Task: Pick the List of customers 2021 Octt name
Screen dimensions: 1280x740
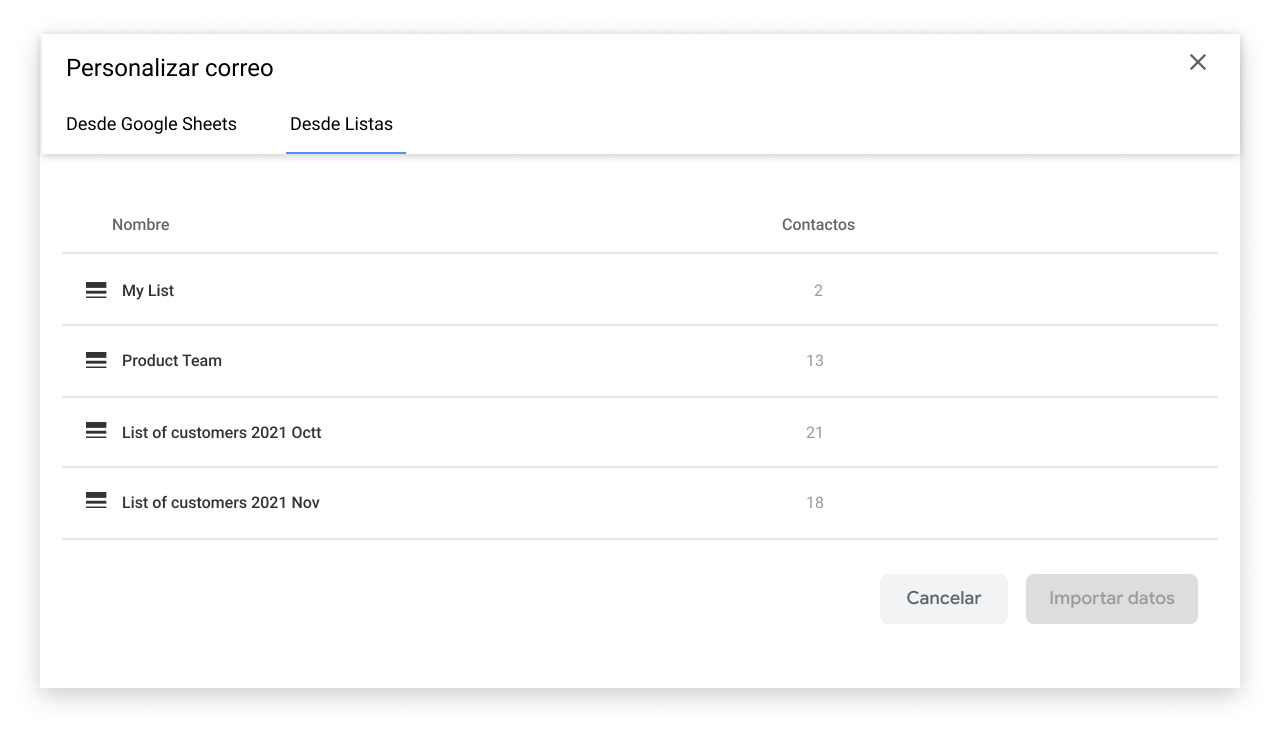Action: (x=221, y=433)
